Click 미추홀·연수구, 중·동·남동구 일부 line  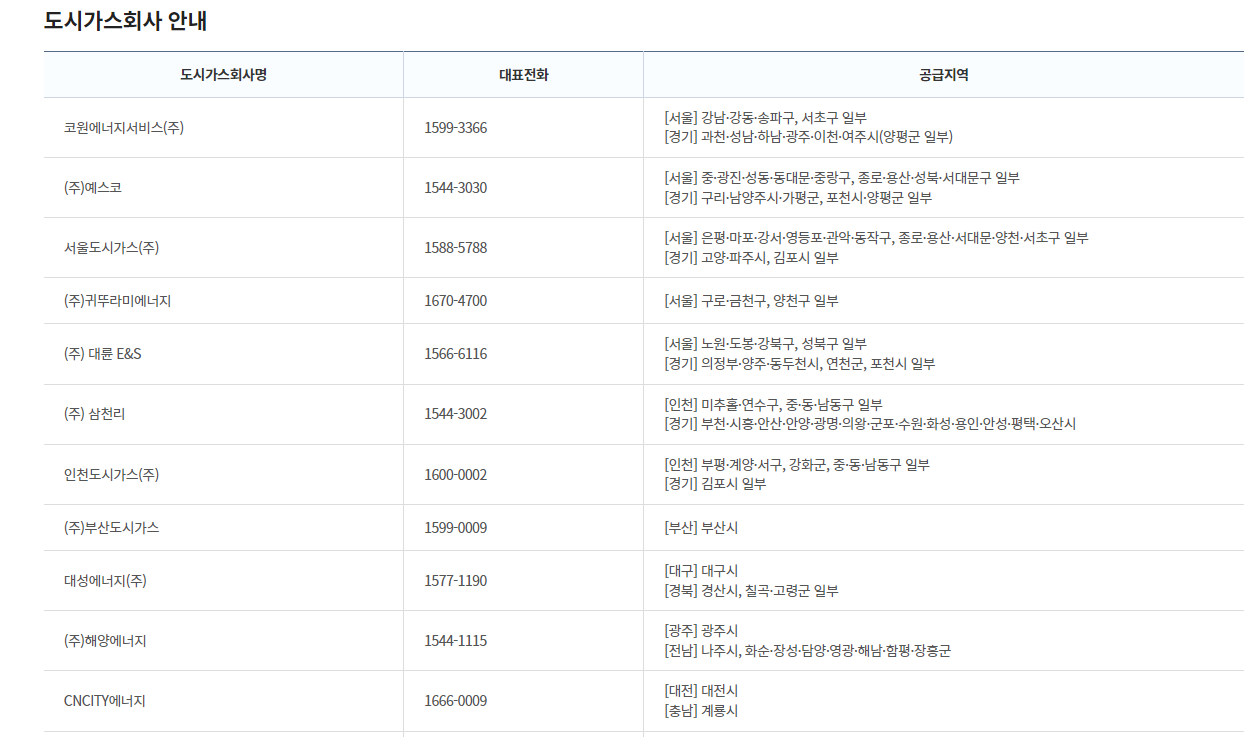pos(774,405)
